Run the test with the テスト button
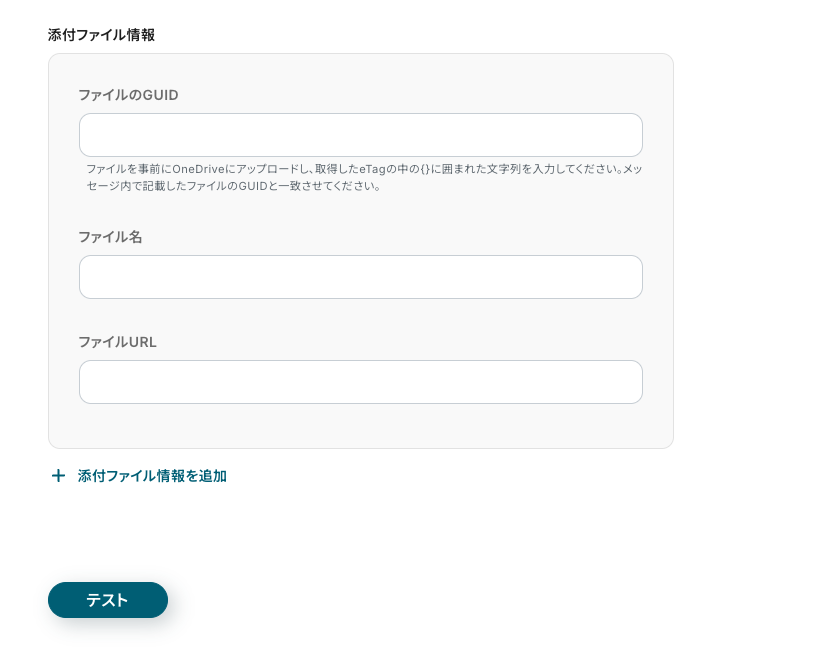 (x=108, y=600)
